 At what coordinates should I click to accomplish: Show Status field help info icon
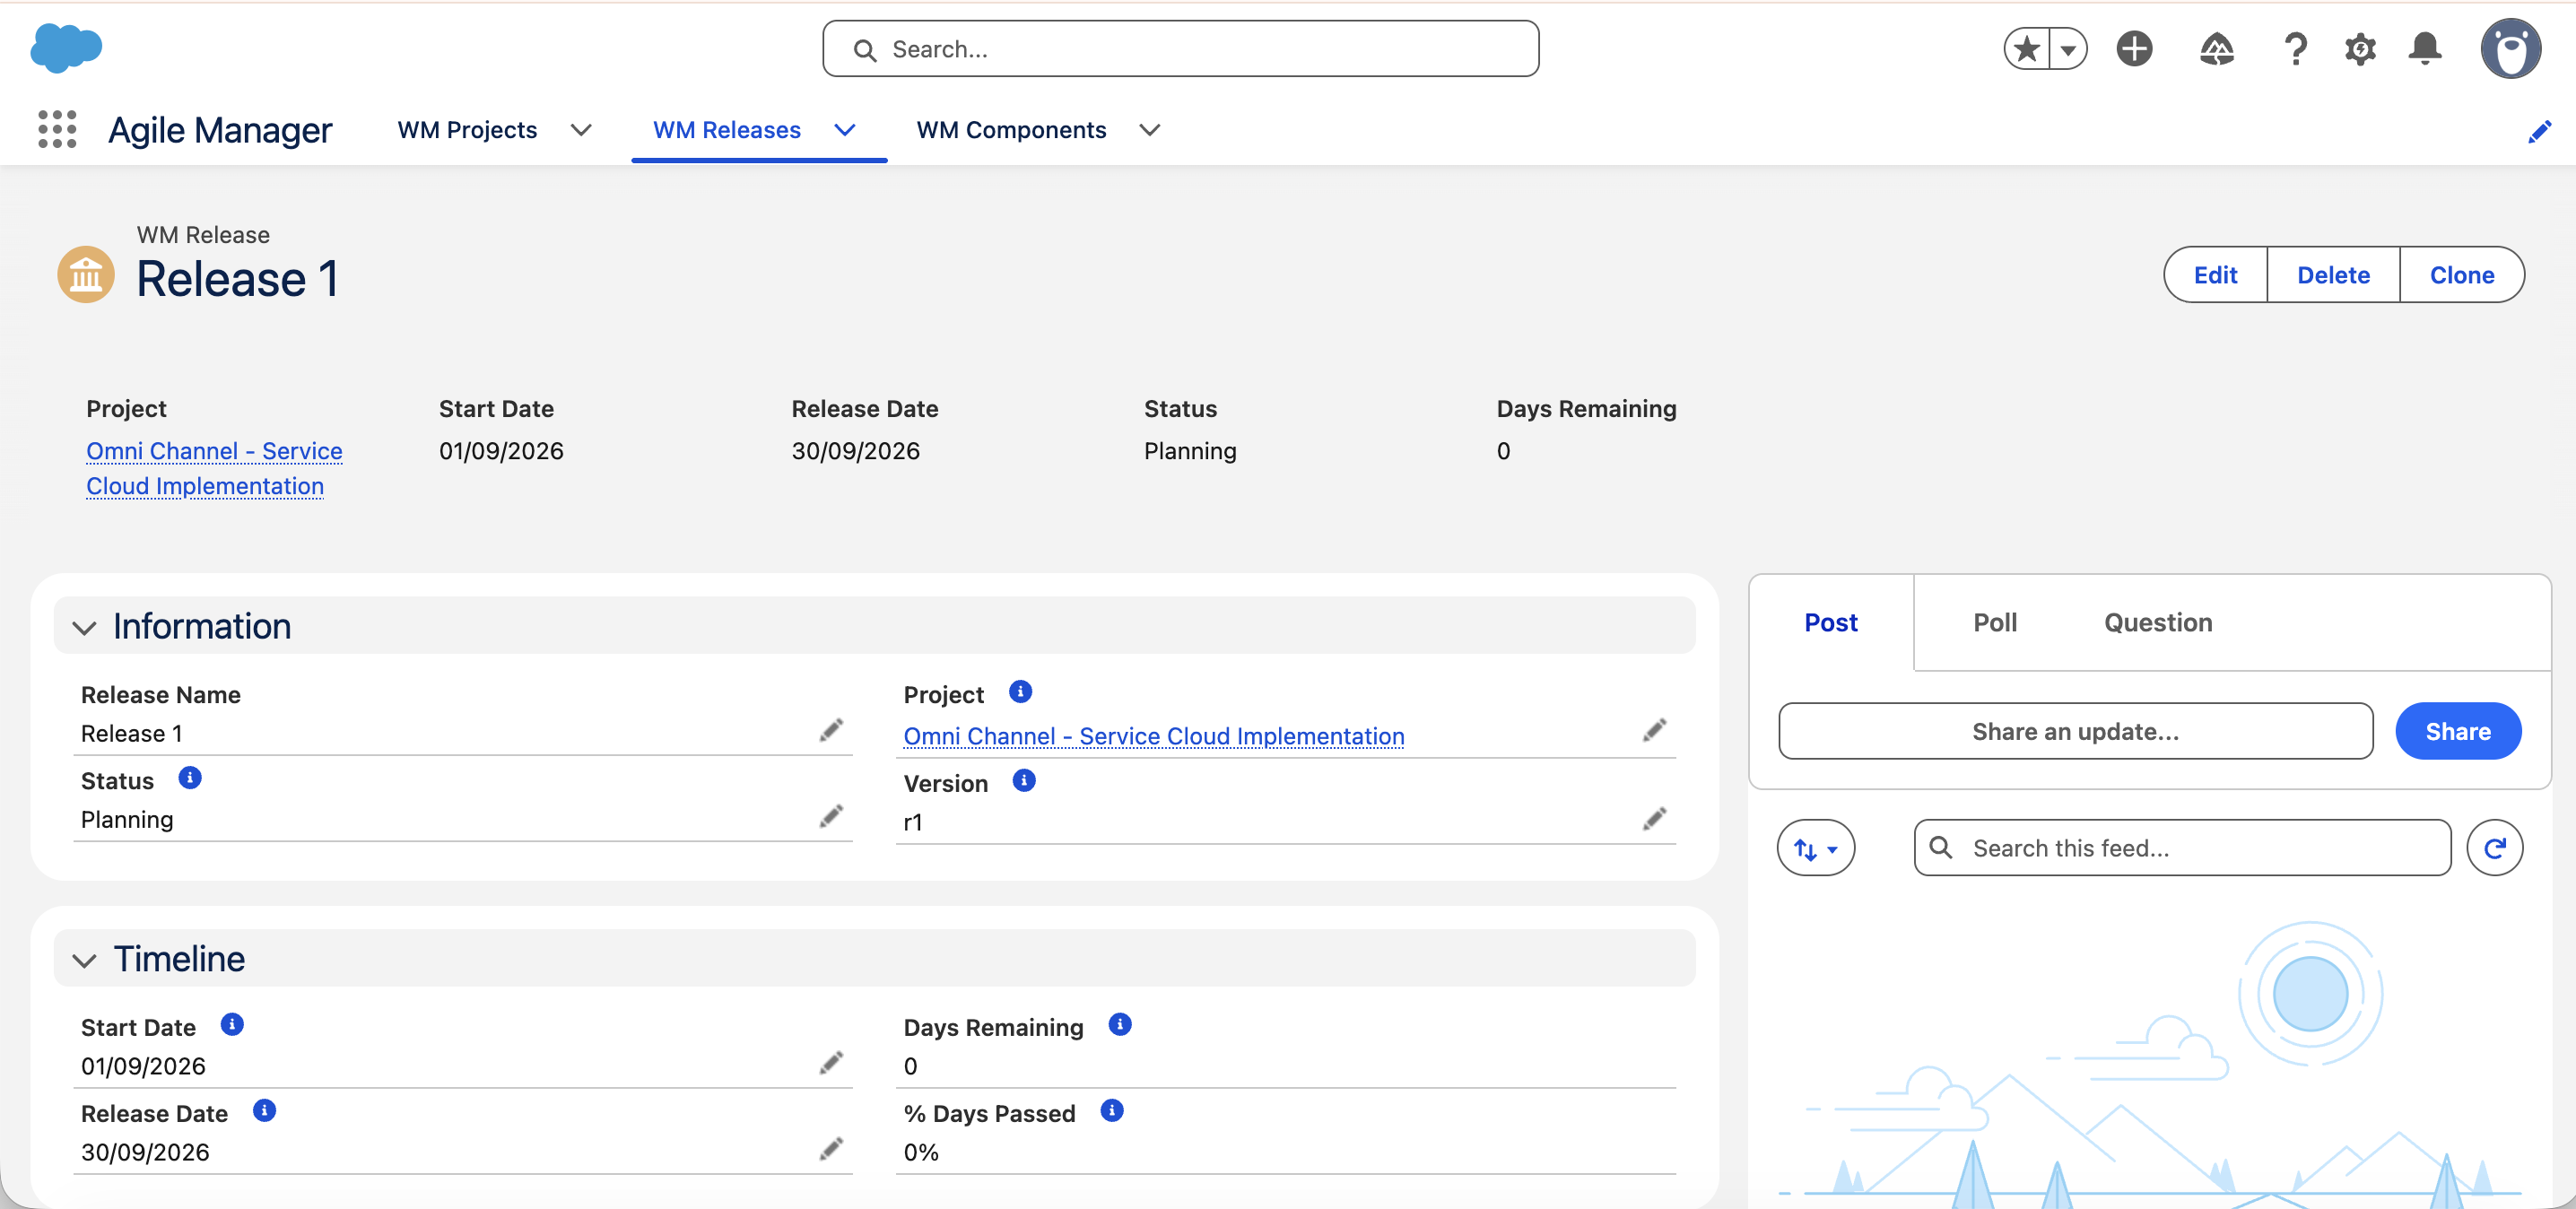point(190,778)
